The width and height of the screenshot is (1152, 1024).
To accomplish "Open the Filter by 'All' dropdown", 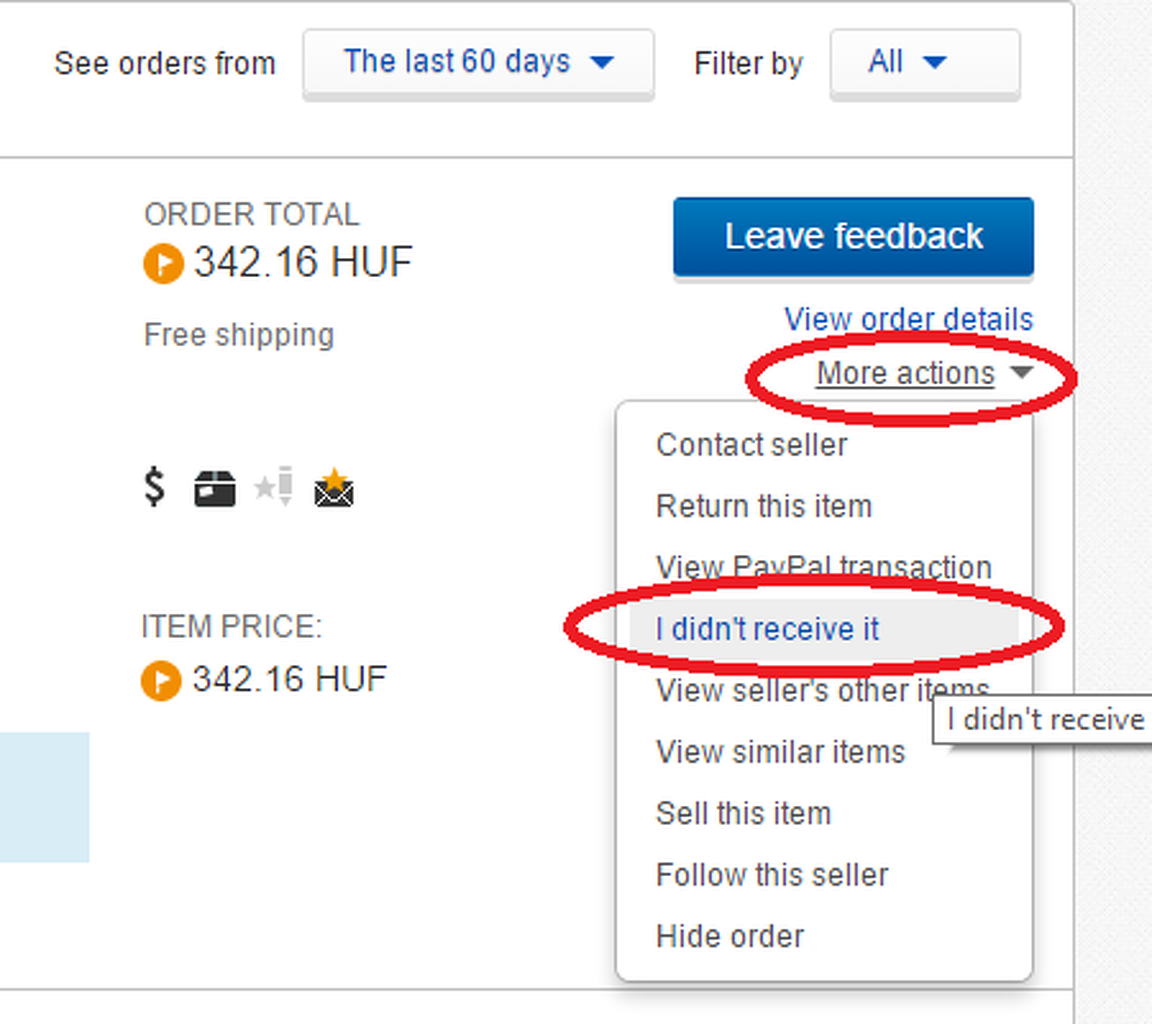I will [924, 63].
